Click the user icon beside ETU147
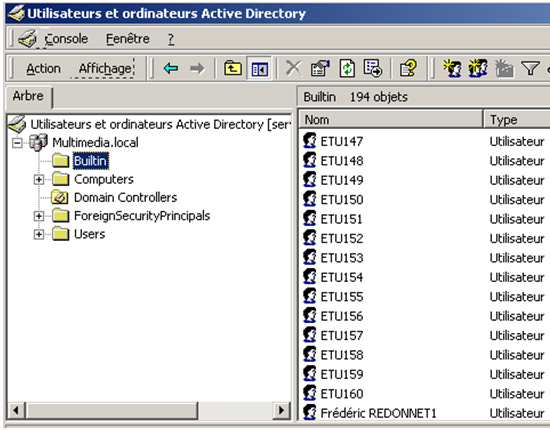550x430 pixels. pyautogui.click(x=309, y=141)
